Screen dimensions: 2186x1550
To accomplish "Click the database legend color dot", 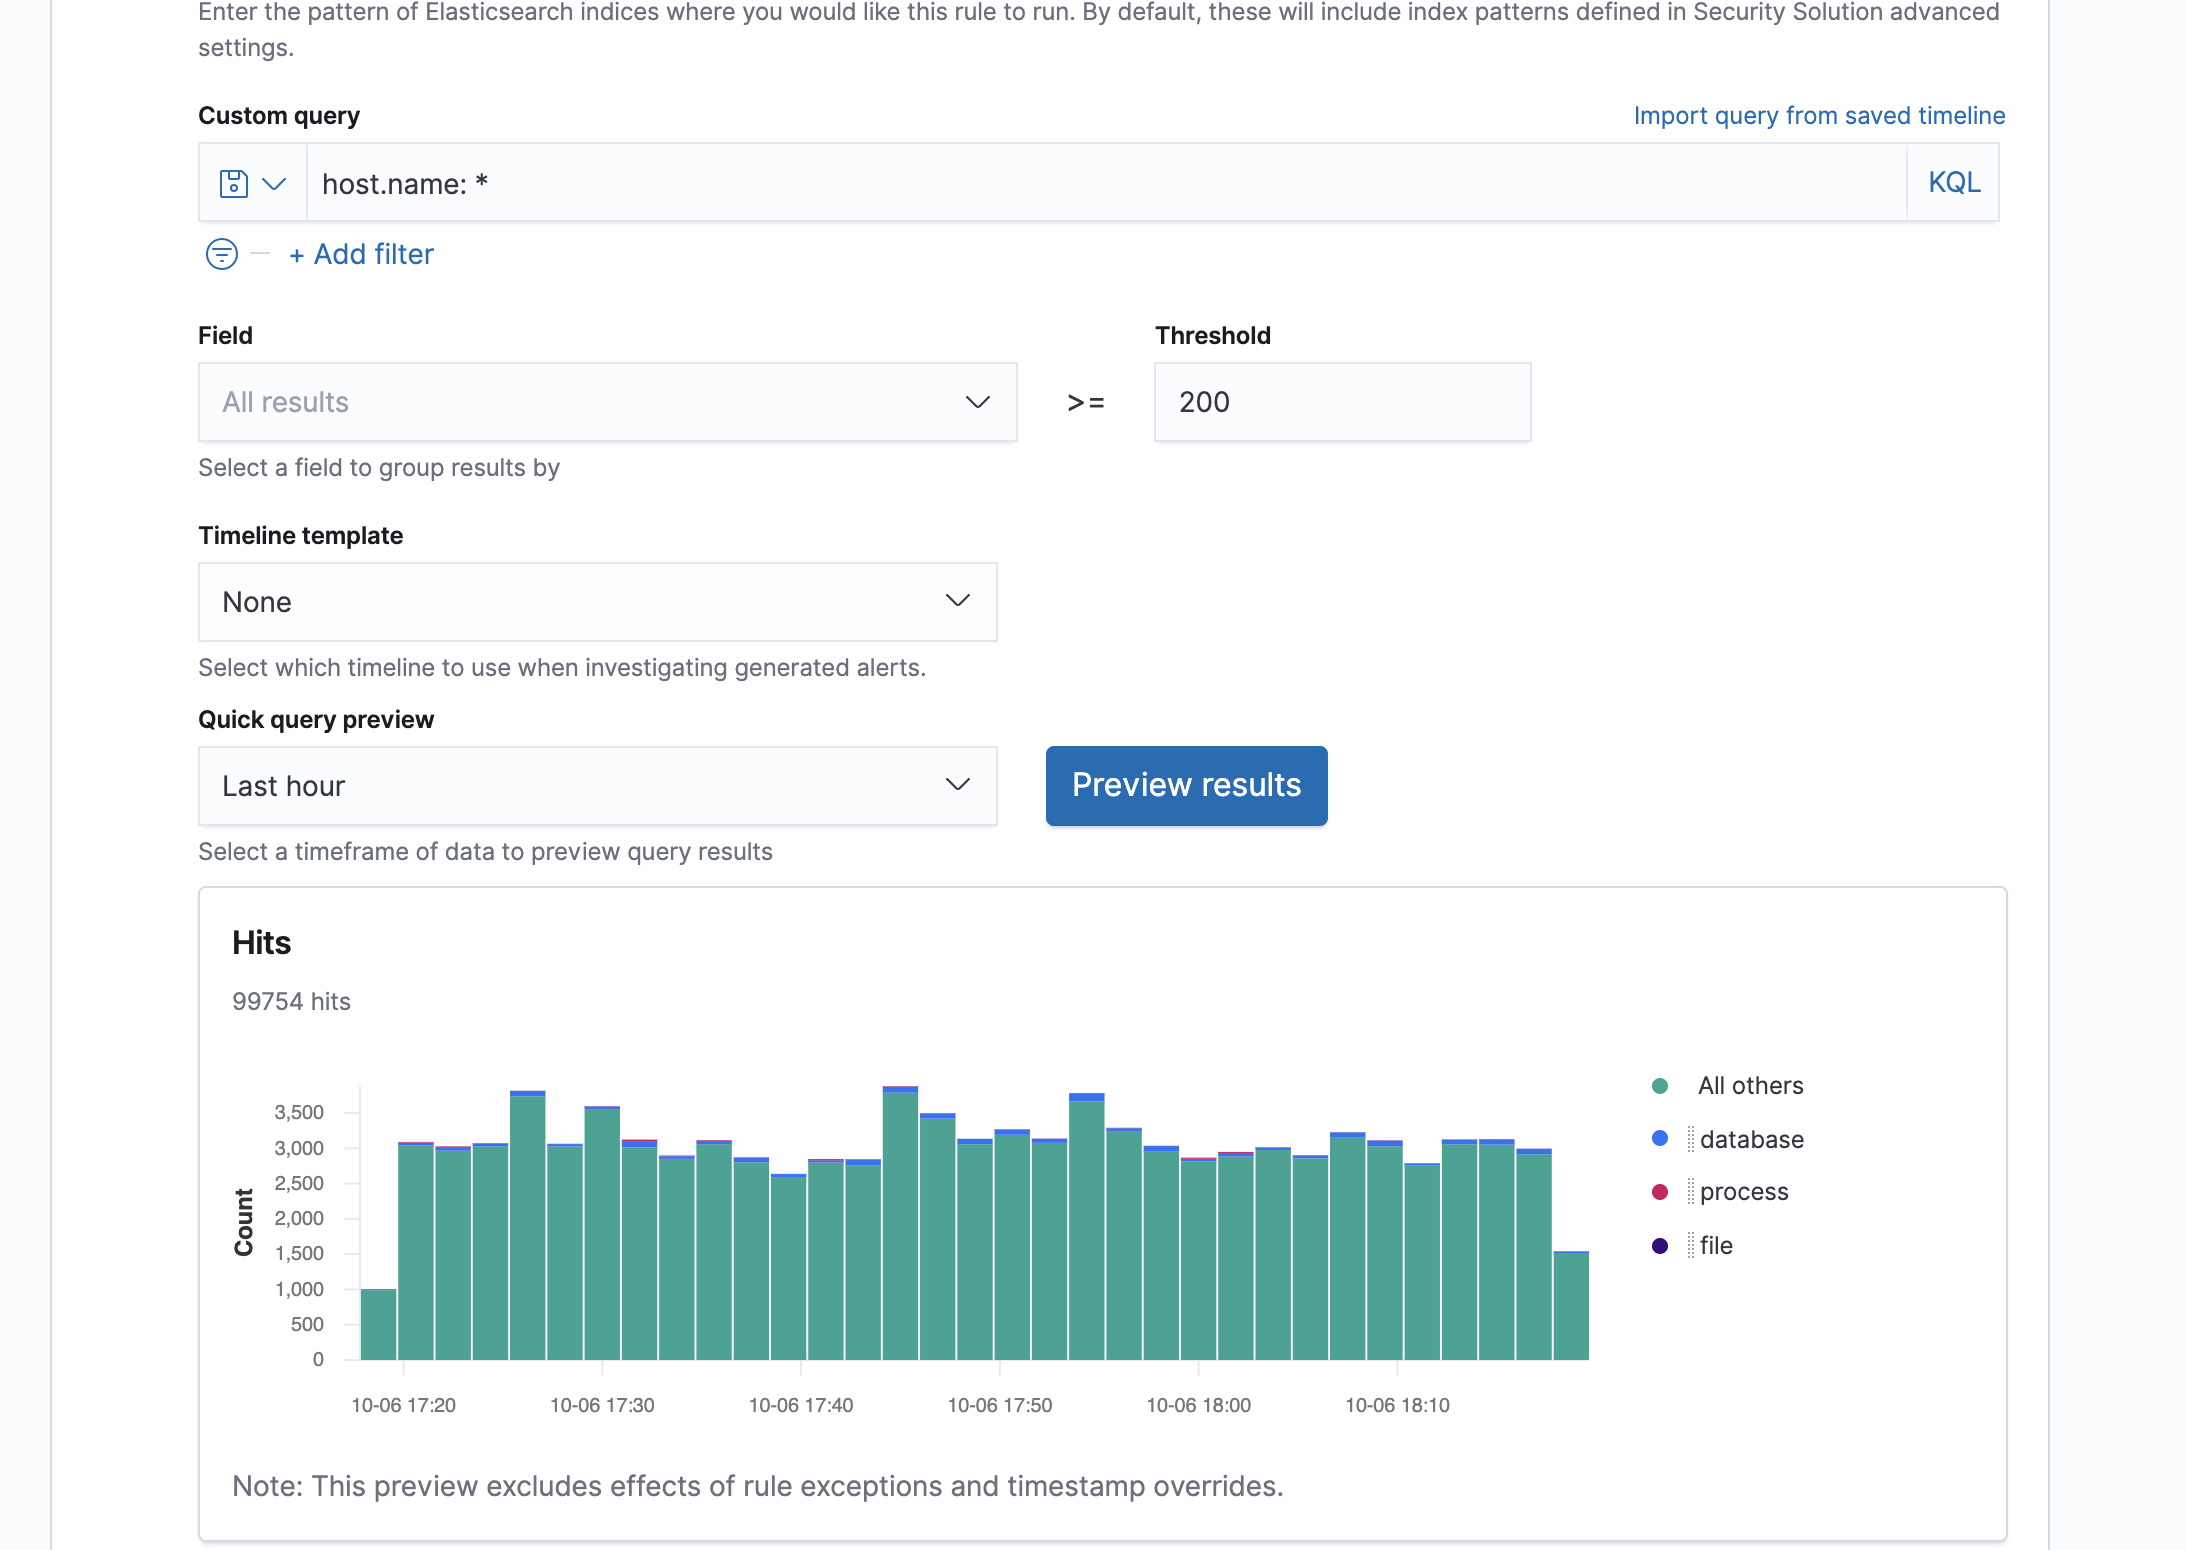I will [1660, 1139].
